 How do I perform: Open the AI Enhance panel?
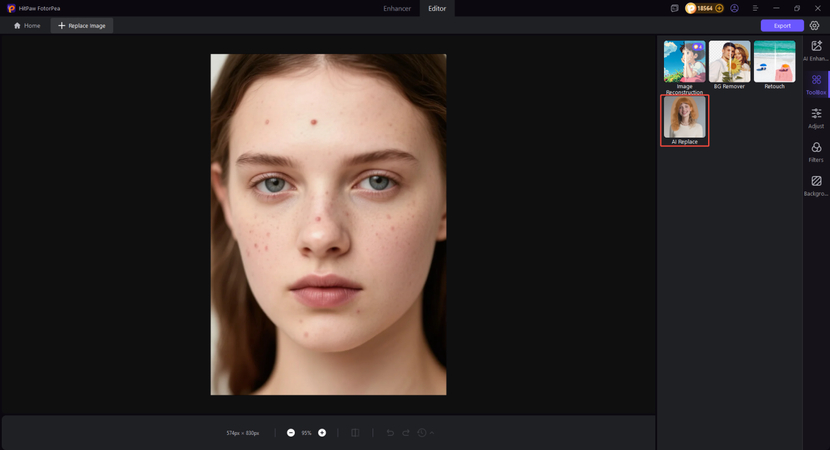pos(816,51)
